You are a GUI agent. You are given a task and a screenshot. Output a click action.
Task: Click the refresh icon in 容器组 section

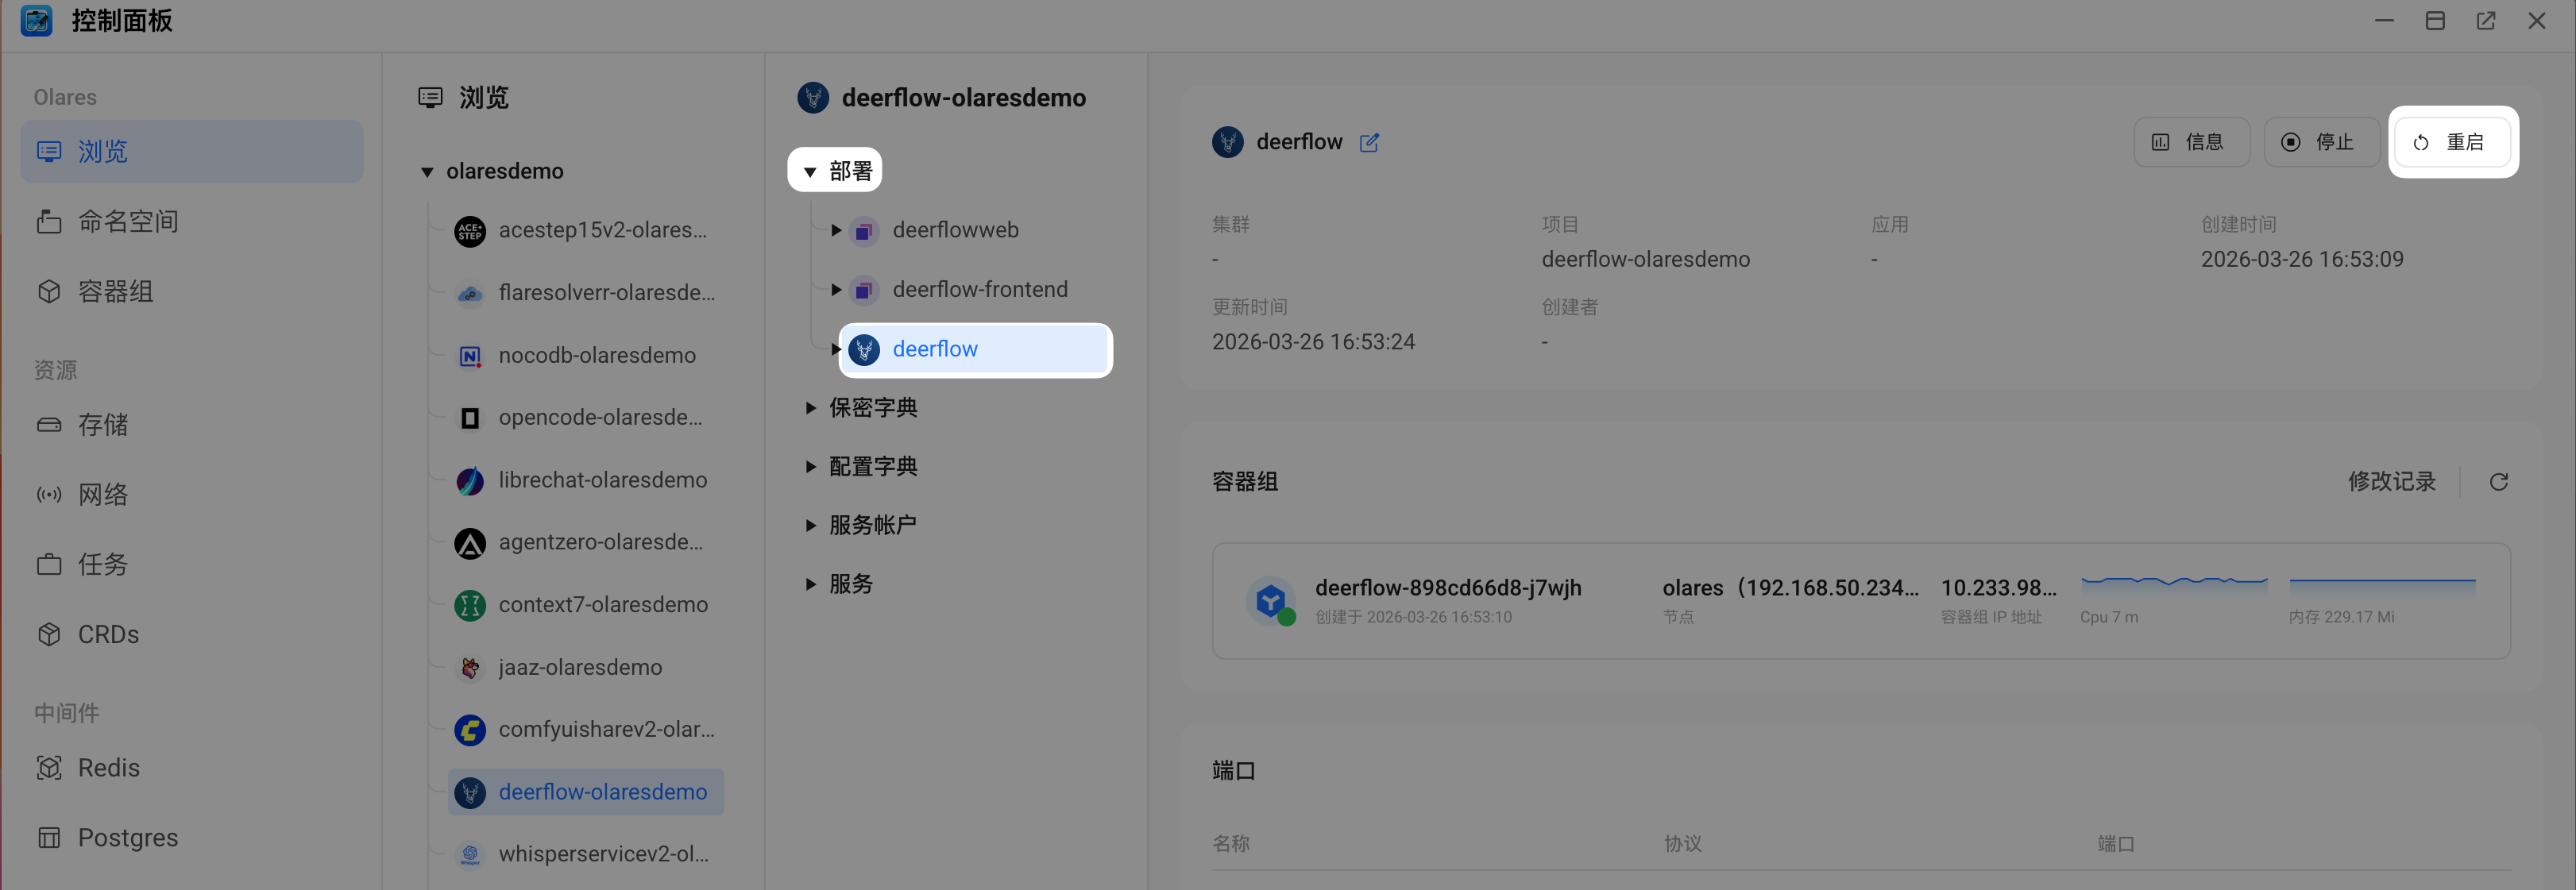point(2498,482)
